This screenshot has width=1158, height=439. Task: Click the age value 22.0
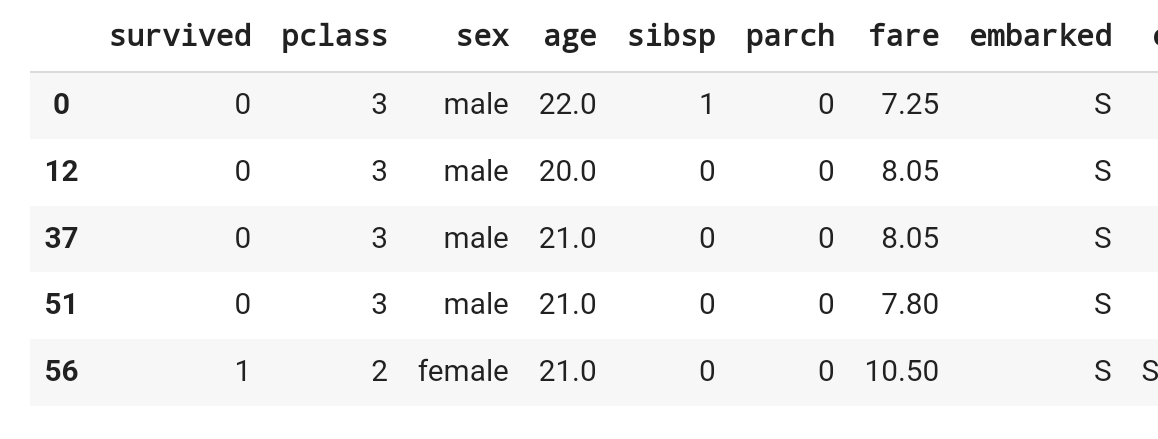567,105
